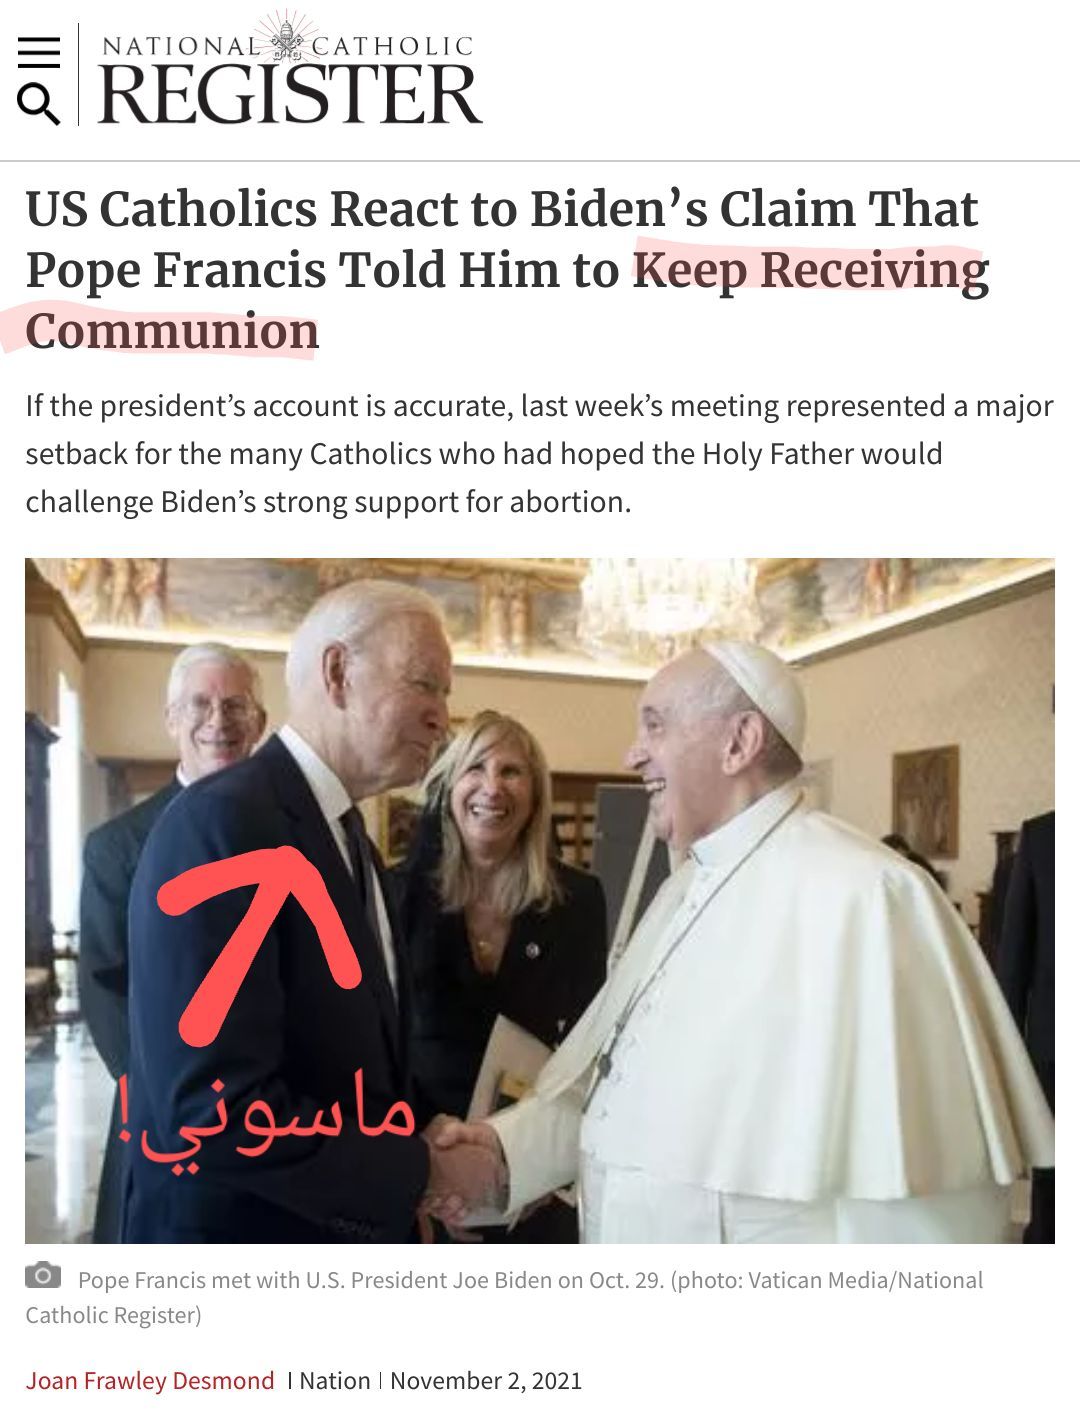Click the CATHOLIC text in the masthead
1080x1425 pixels.
393,46
